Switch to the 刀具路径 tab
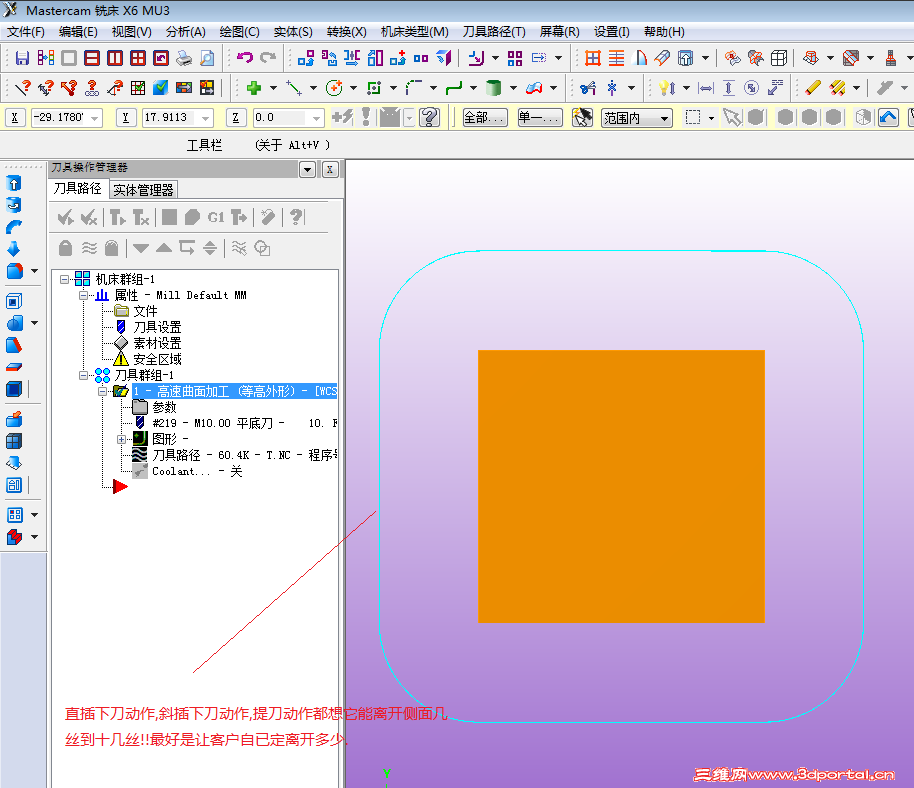 coord(78,189)
